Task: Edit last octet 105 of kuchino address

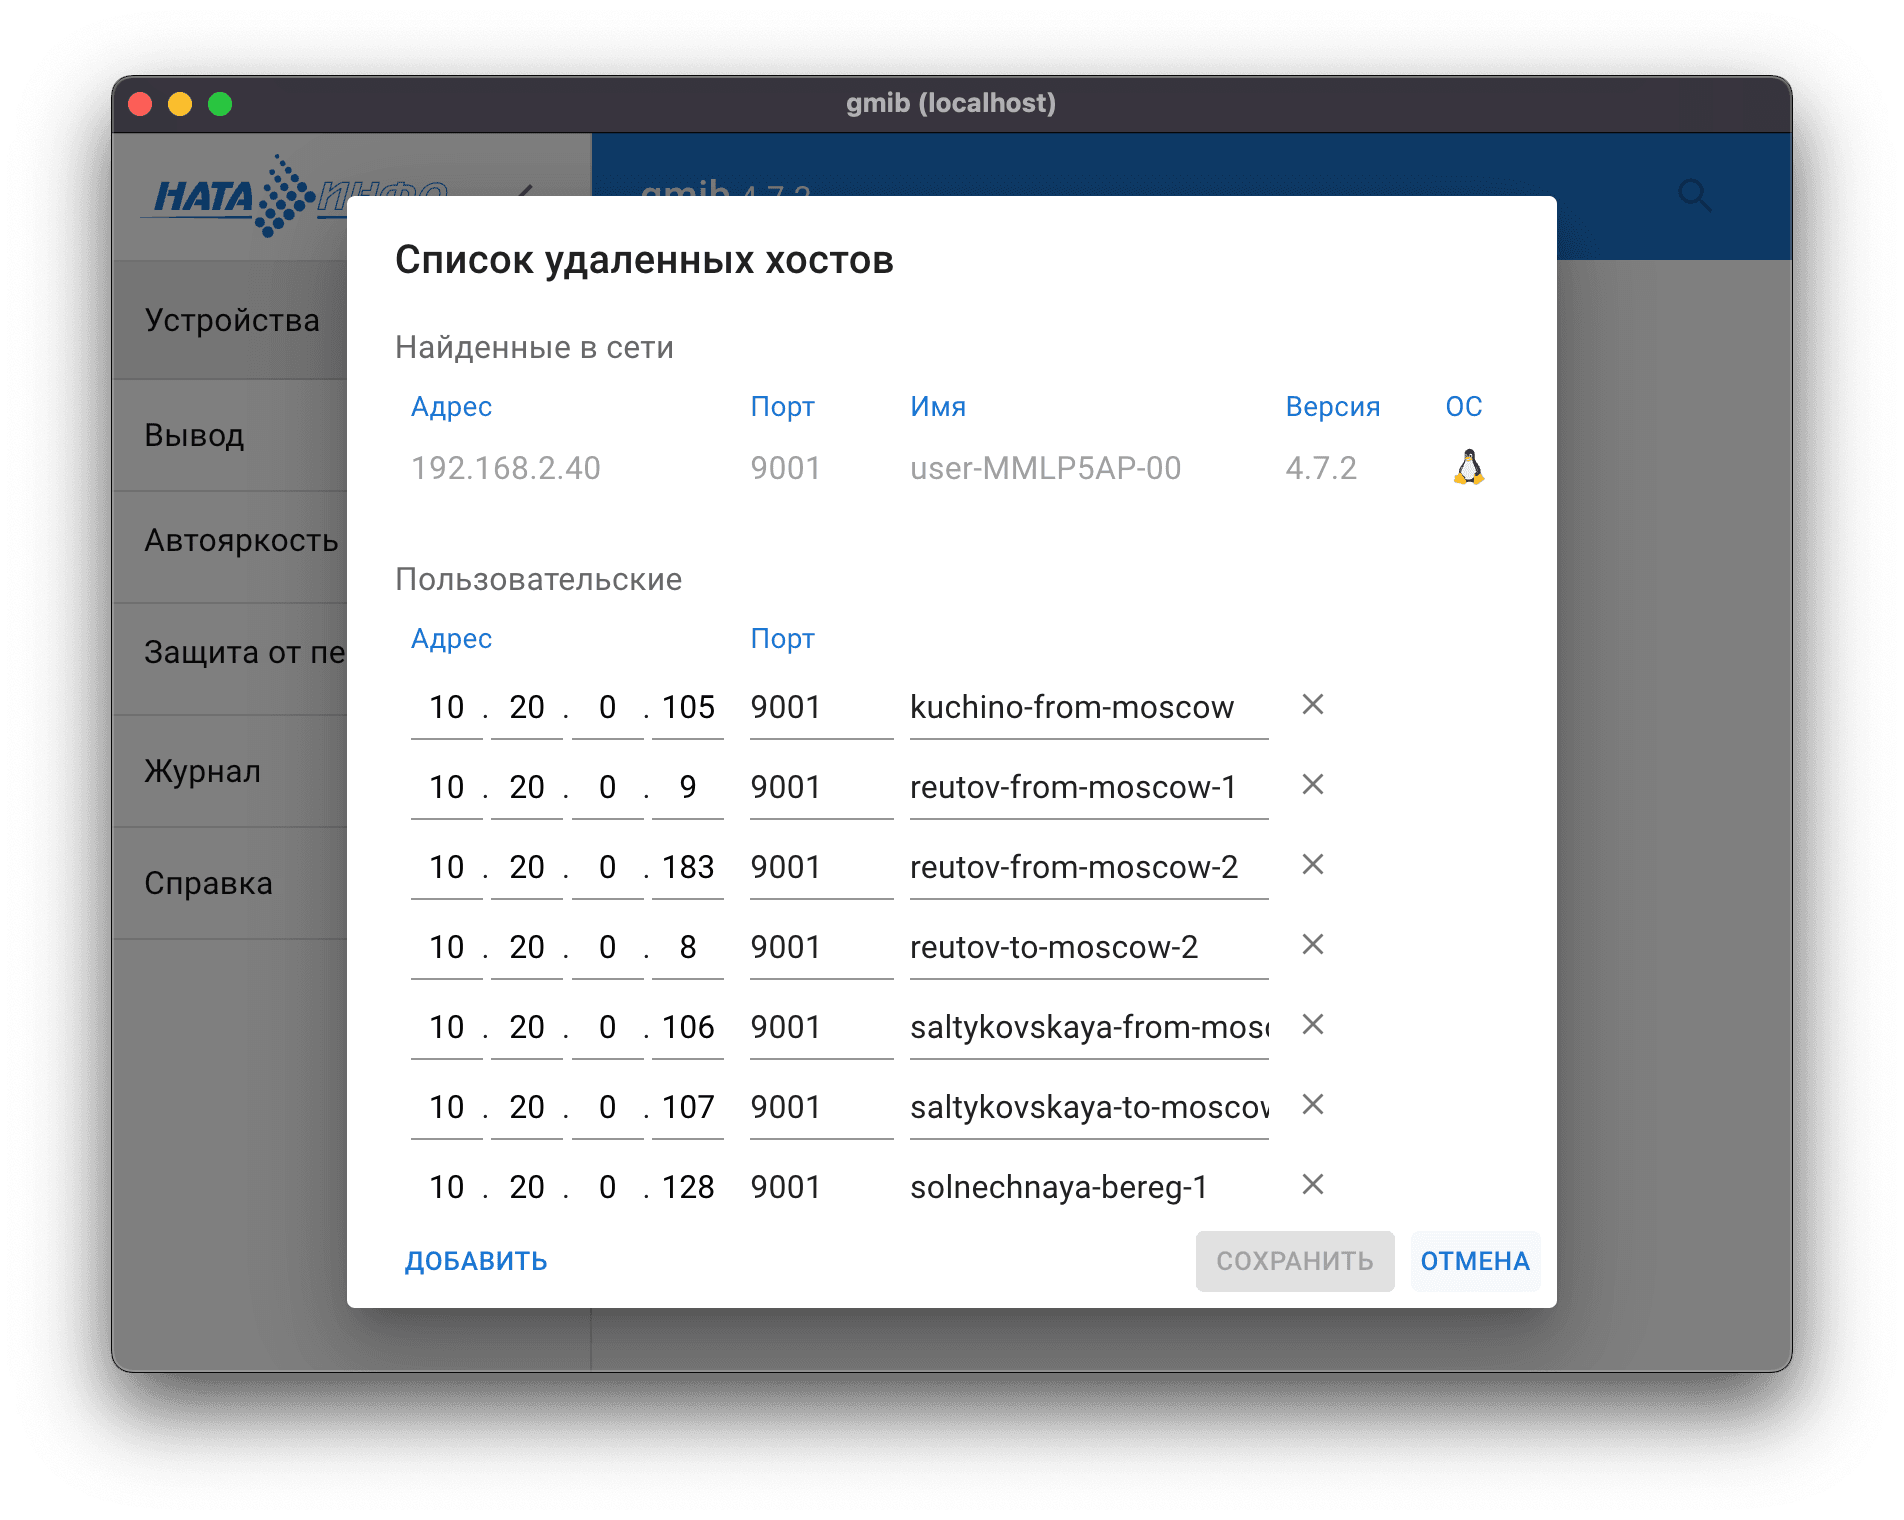Action: (x=688, y=708)
